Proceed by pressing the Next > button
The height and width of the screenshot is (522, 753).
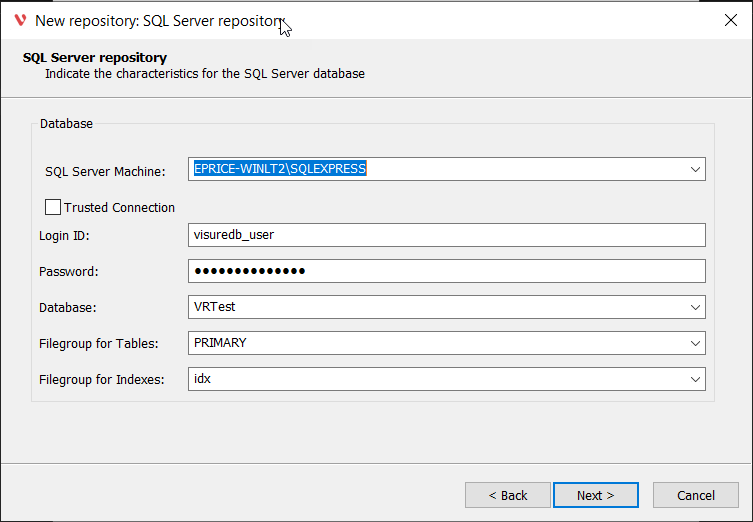(x=594, y=495)
